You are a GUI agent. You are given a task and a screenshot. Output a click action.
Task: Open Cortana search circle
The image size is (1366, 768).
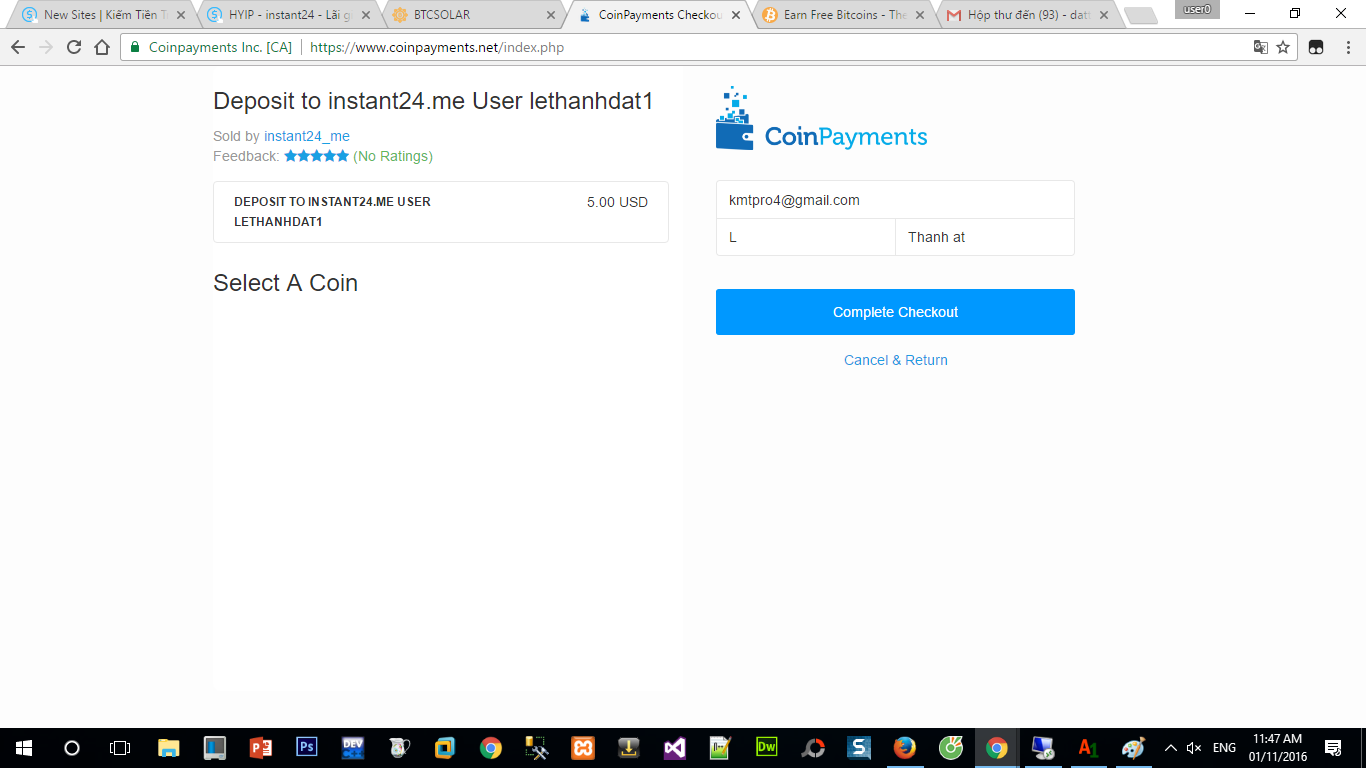(71, 748)
